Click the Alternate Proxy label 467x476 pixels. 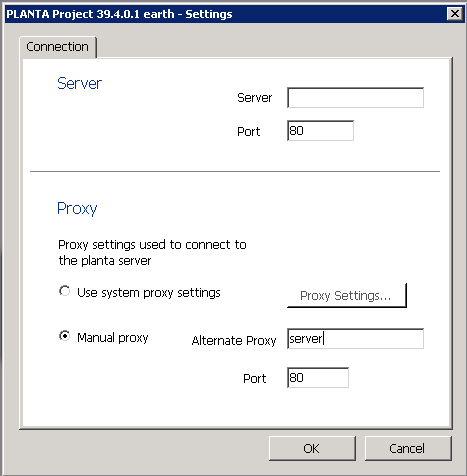tap(234, 340)
